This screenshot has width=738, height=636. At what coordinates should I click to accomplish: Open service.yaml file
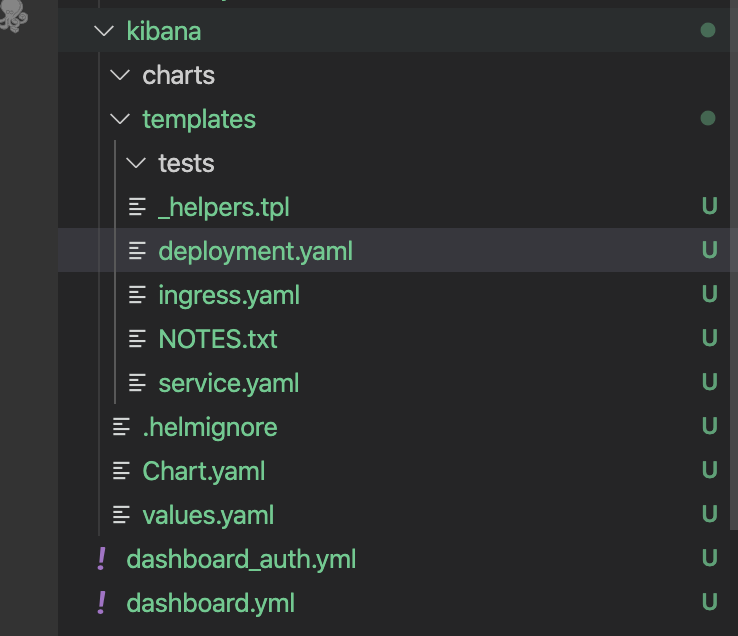point(228,383)
